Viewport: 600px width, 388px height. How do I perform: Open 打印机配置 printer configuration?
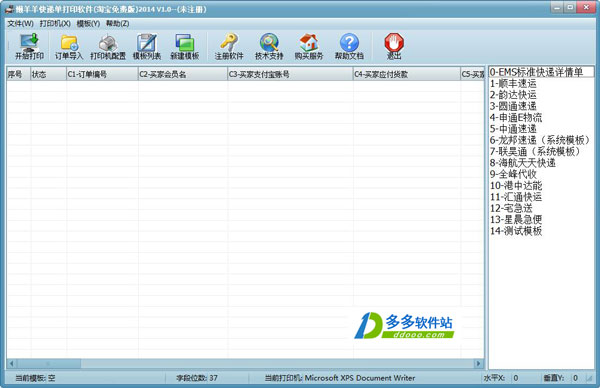coord(108,46)
